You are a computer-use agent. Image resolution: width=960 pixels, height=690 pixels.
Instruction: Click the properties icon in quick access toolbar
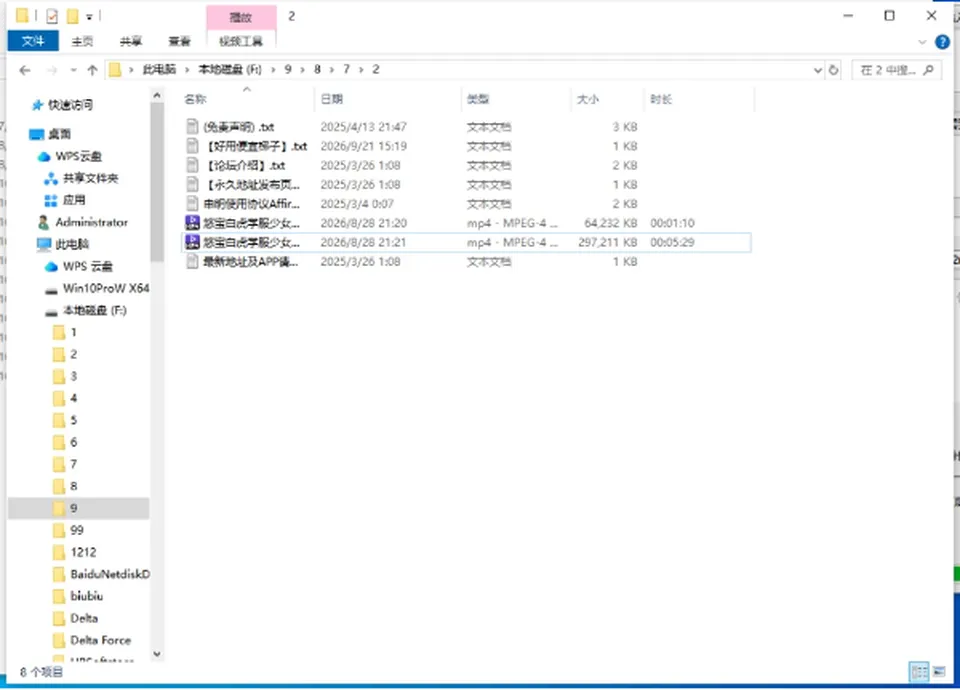point(52,17)
